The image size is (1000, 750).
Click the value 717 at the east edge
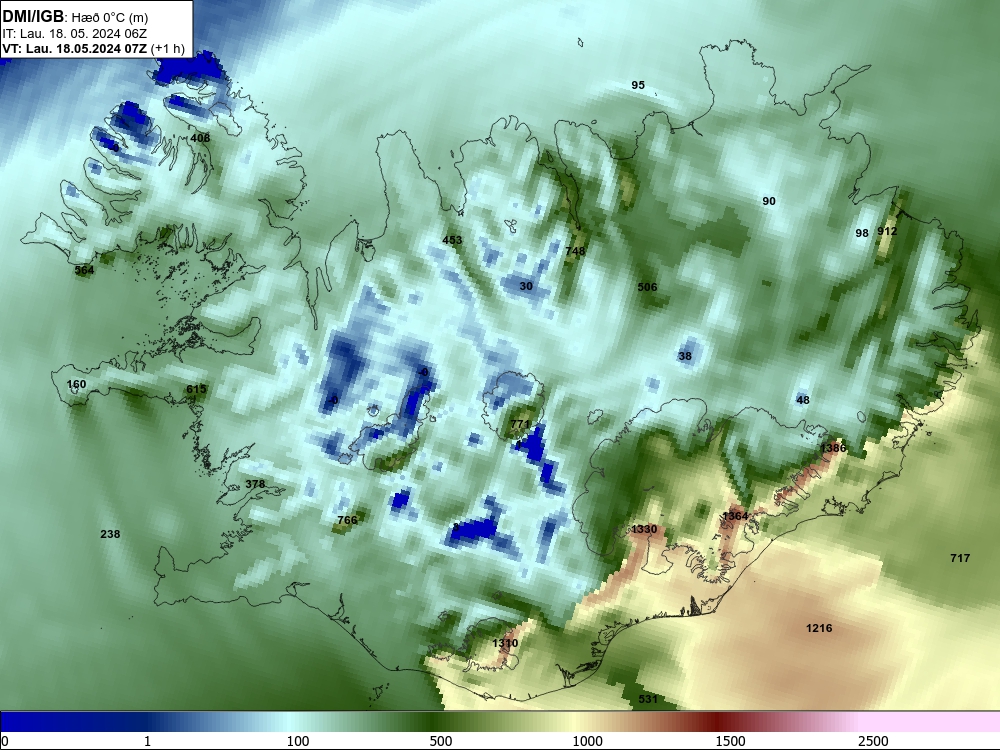coord(960,558)
